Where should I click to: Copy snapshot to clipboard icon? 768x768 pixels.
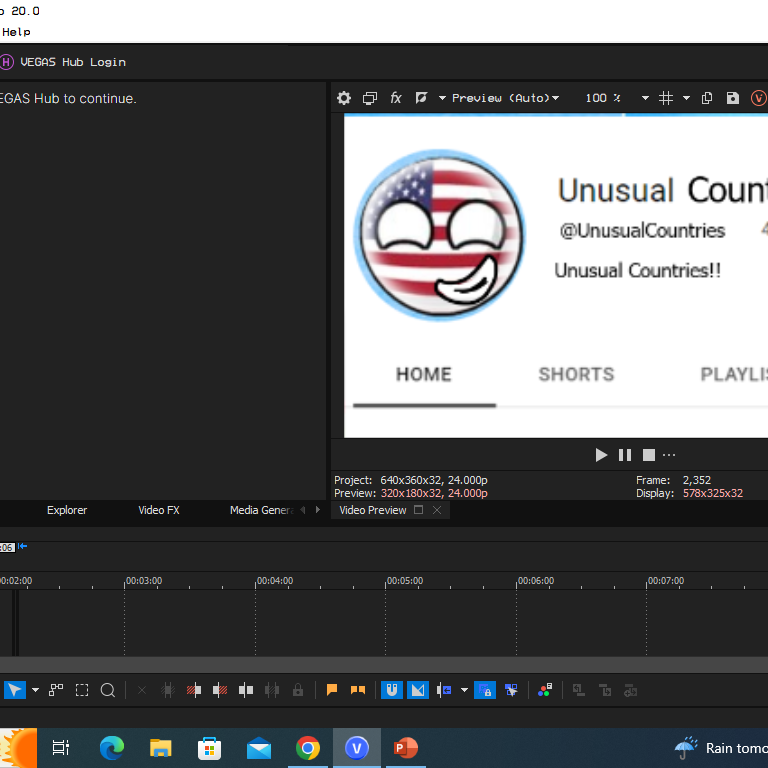[x=707, y=98]
